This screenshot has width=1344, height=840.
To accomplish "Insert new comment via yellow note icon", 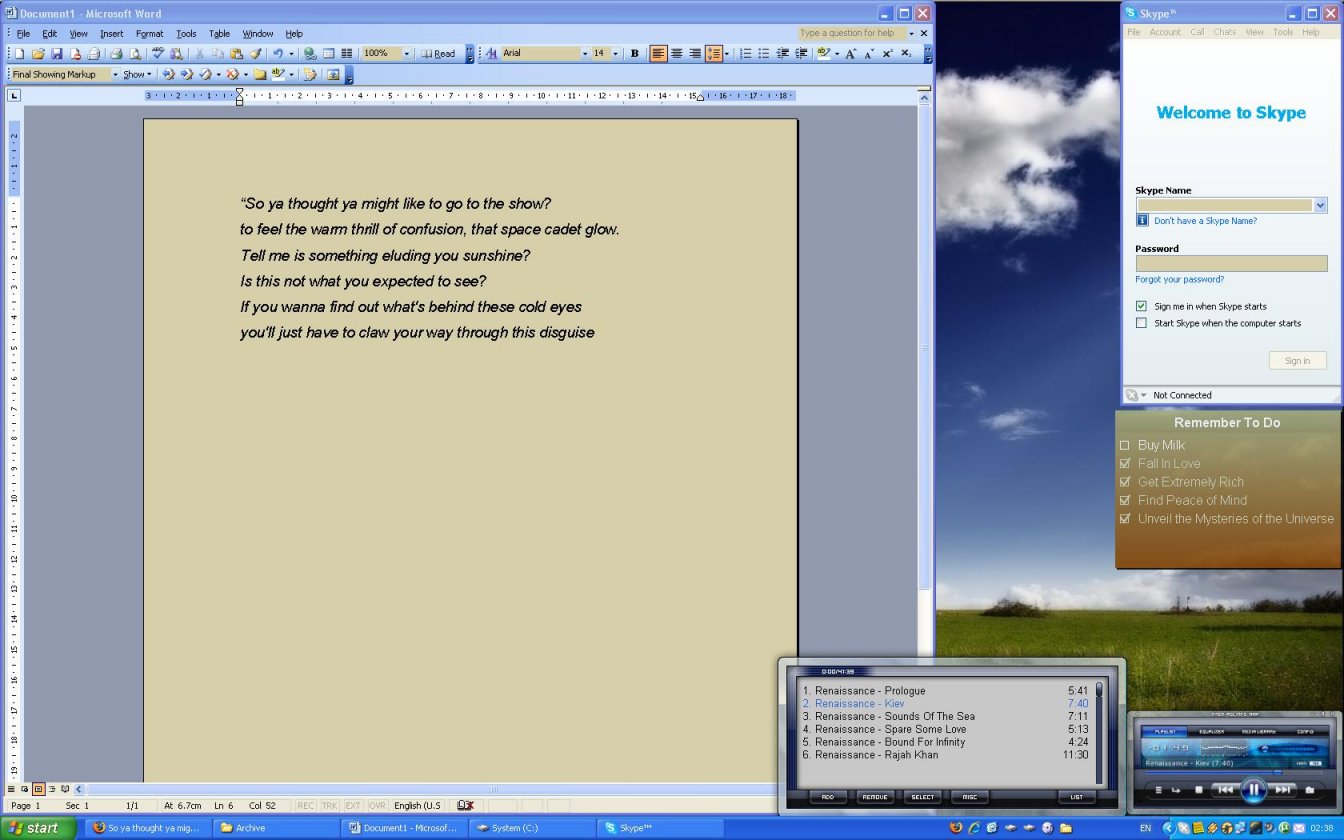I will [260, 75].
